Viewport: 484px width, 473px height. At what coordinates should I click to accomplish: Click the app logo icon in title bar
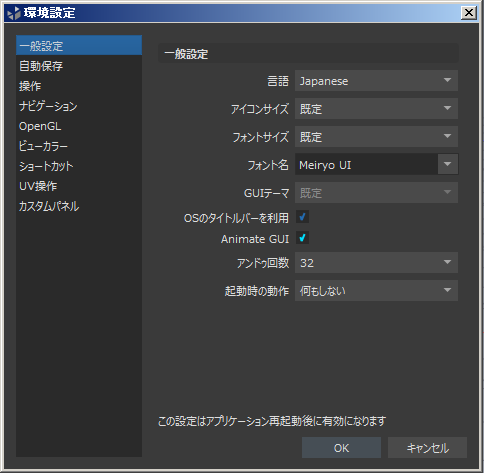click(x=14, y=13)
